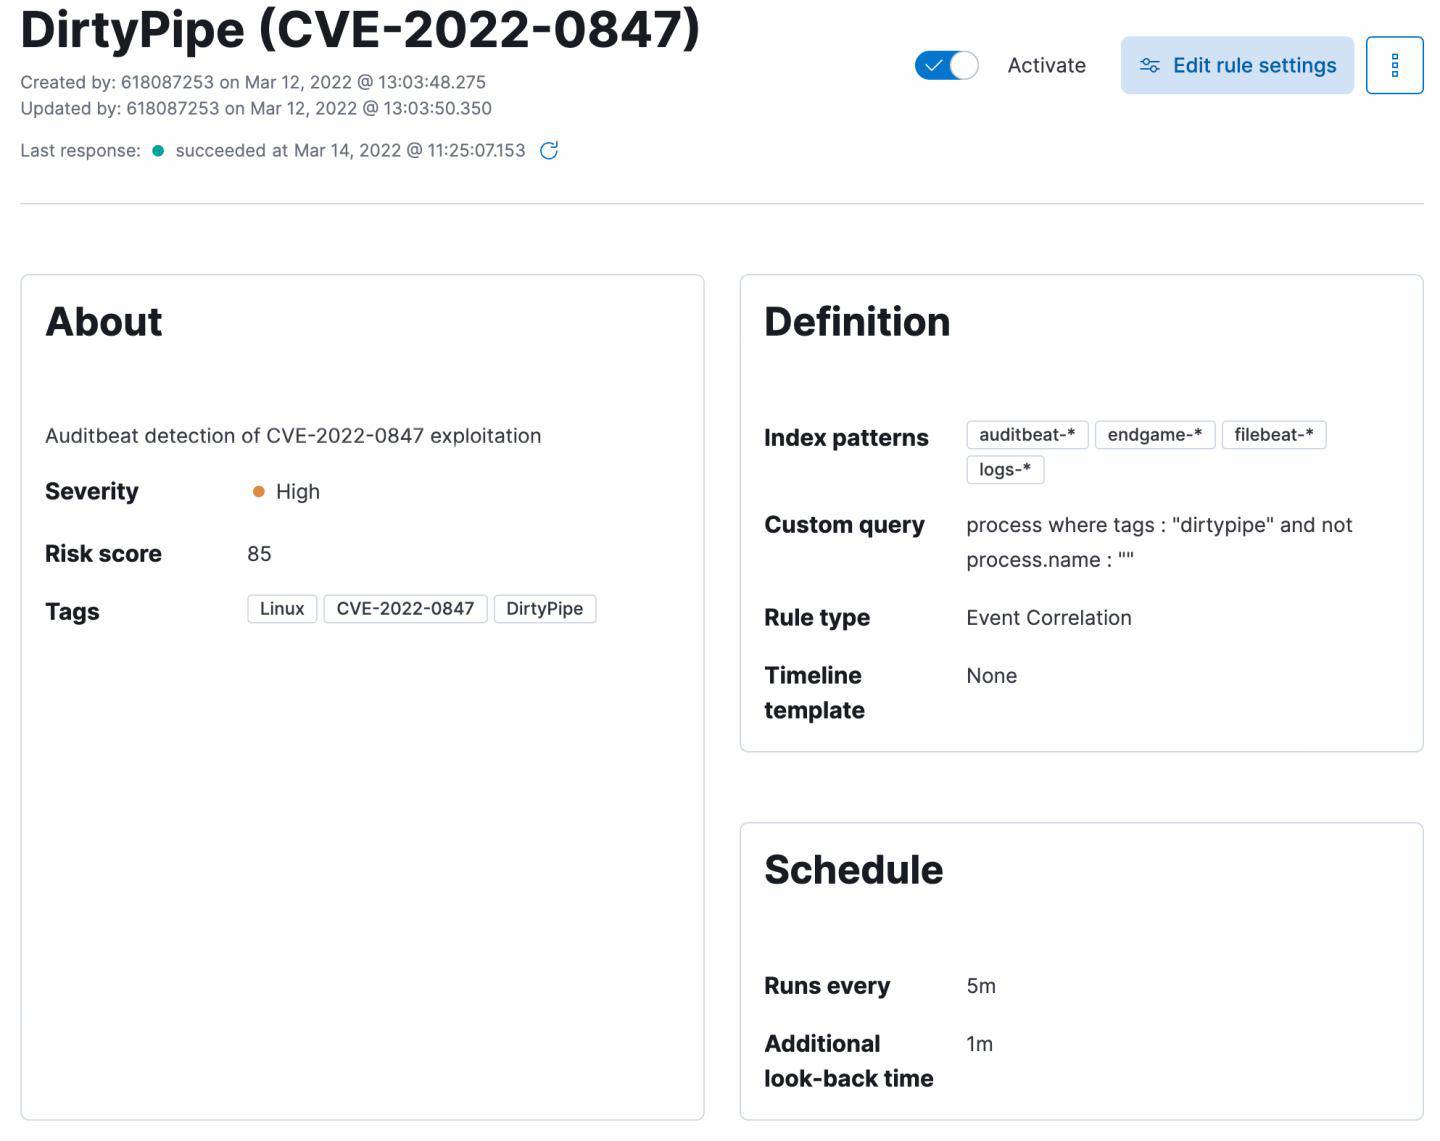Click the refresh icon beside last response
Image resolution: width=1440 pixels, height=1141 pixels.
[549, 151]
